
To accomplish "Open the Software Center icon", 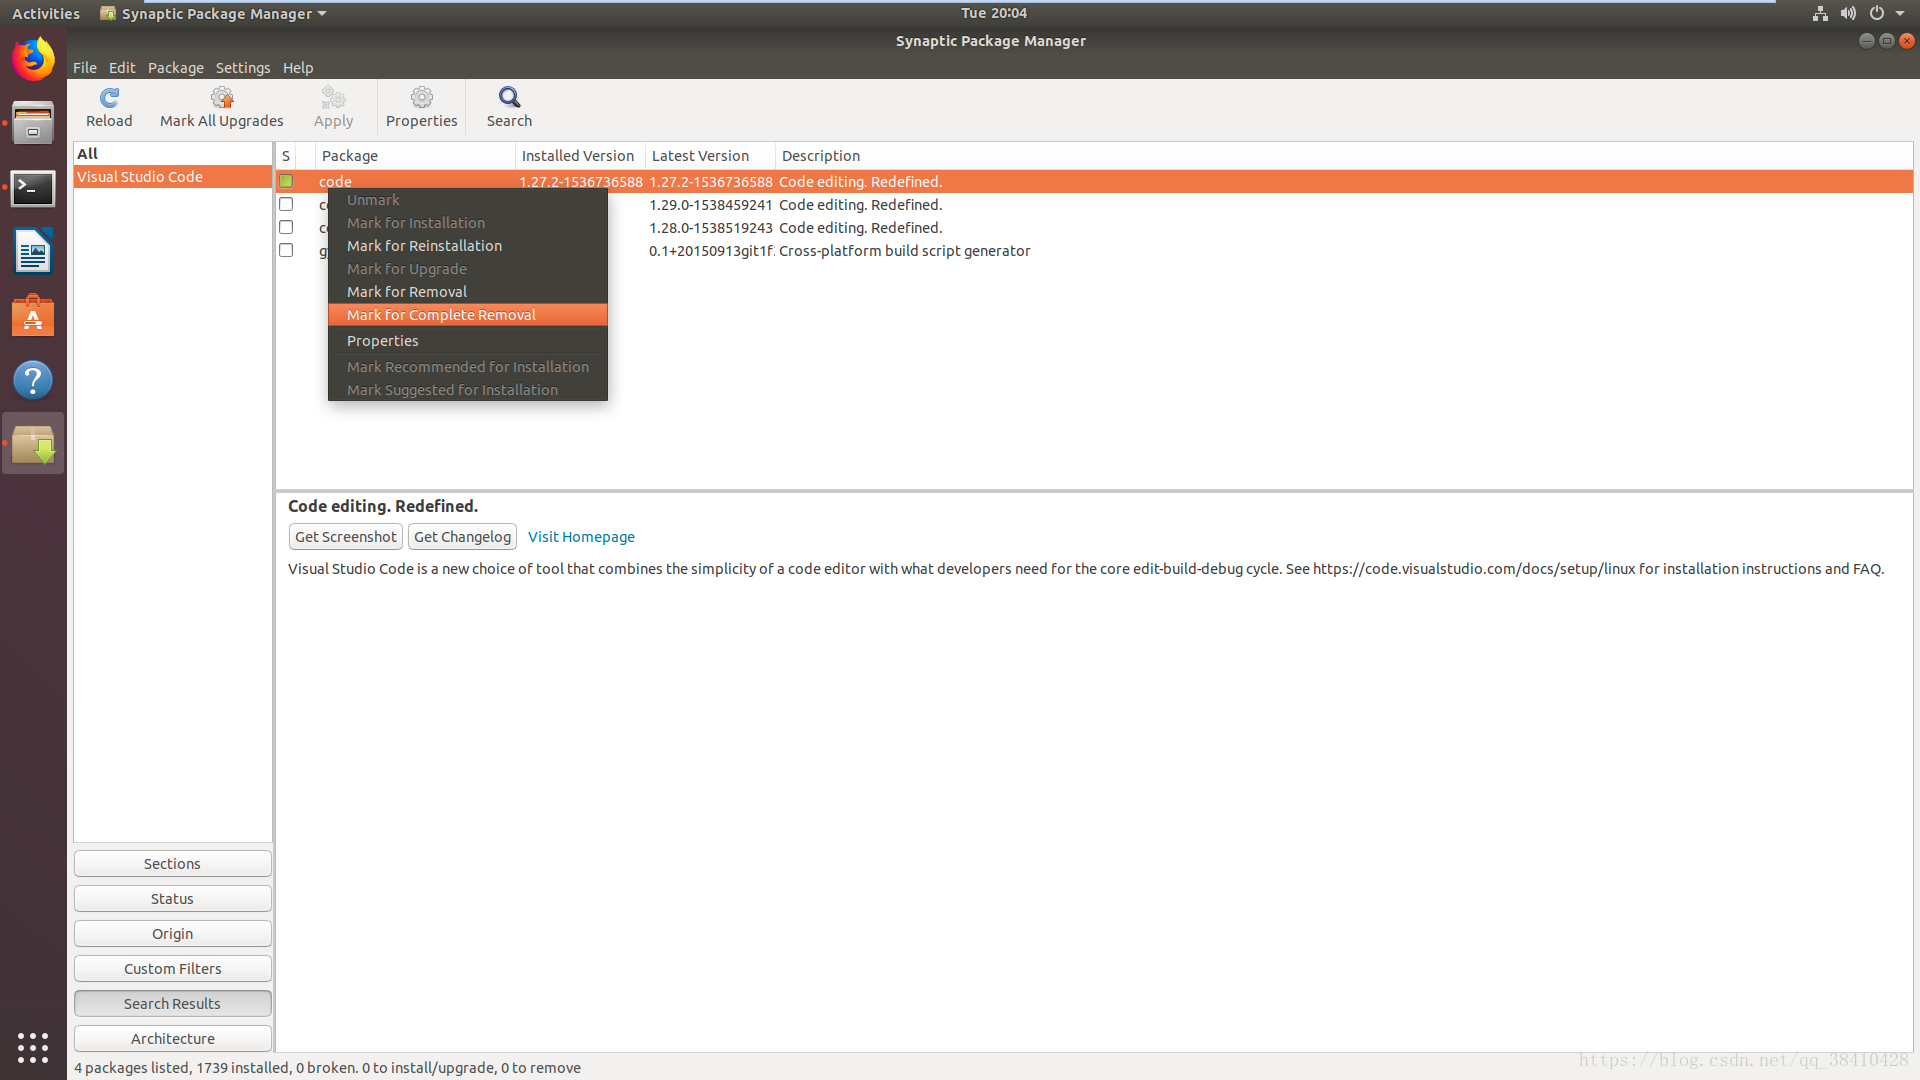I will click(x=33, y=316).
